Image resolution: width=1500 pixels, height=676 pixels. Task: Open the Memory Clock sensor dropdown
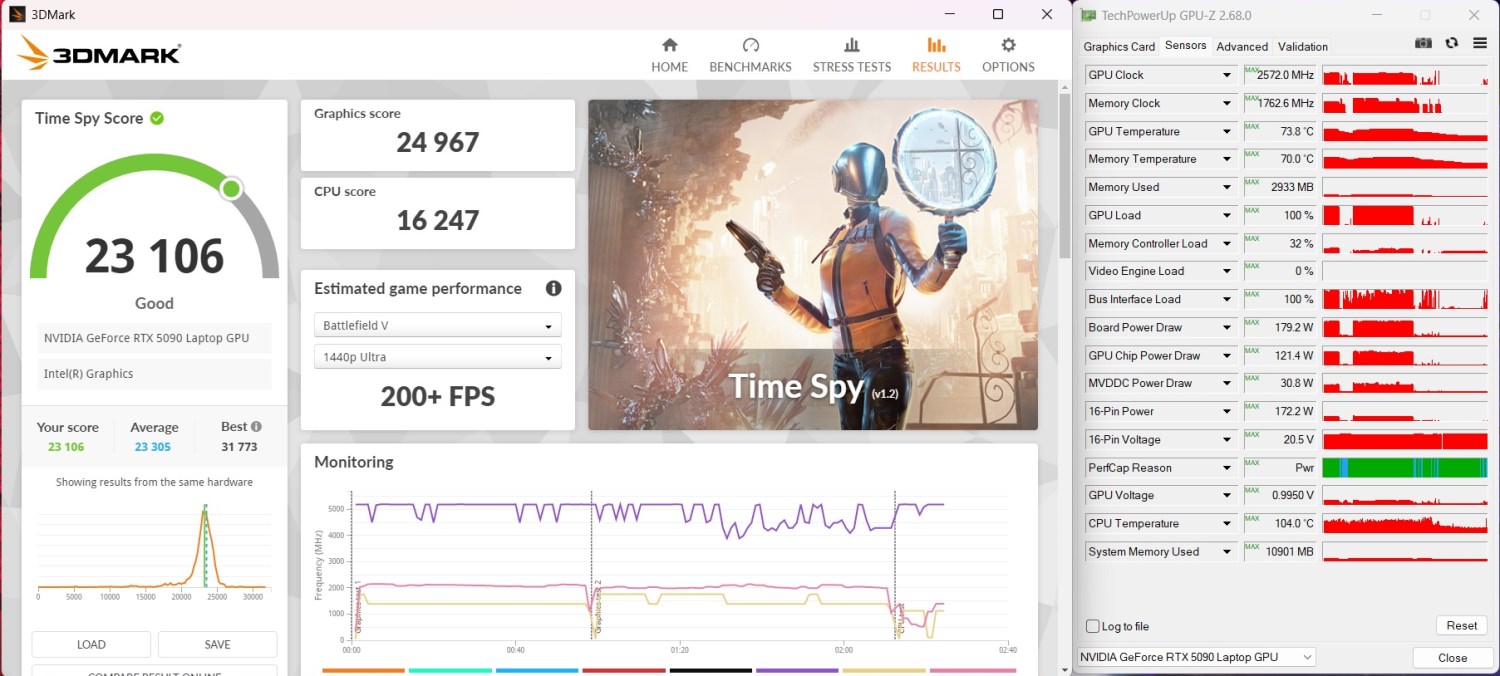(x=1227, y=103)
